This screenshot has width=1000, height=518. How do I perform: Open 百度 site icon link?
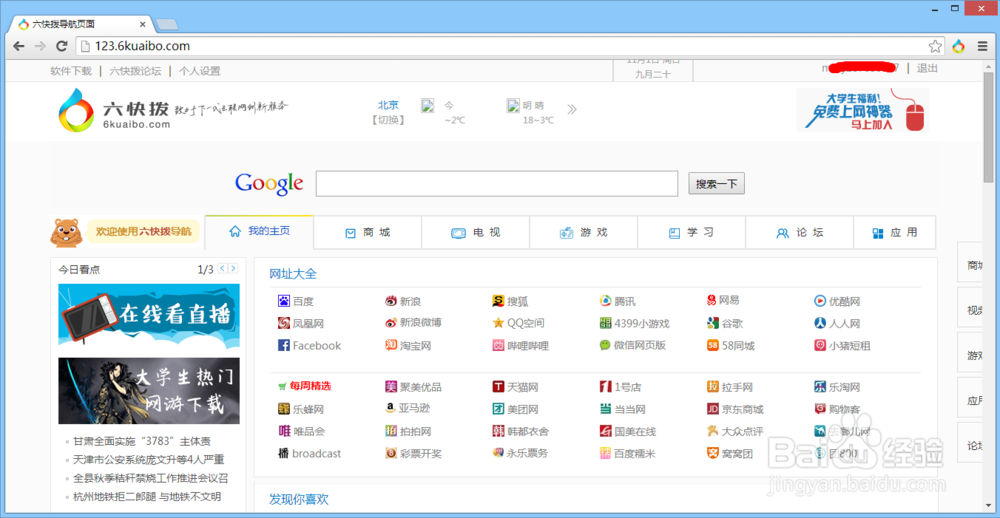[x=284, y=301]
